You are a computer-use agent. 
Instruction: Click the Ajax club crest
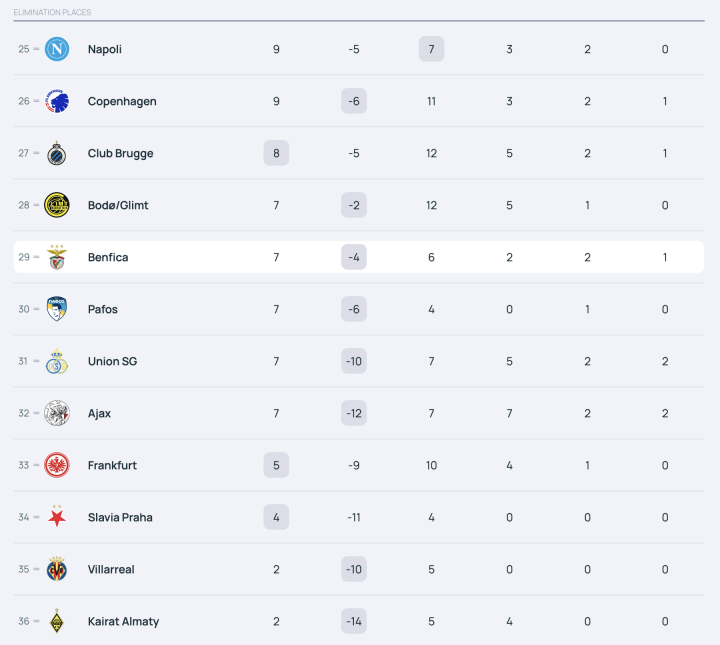57,413
